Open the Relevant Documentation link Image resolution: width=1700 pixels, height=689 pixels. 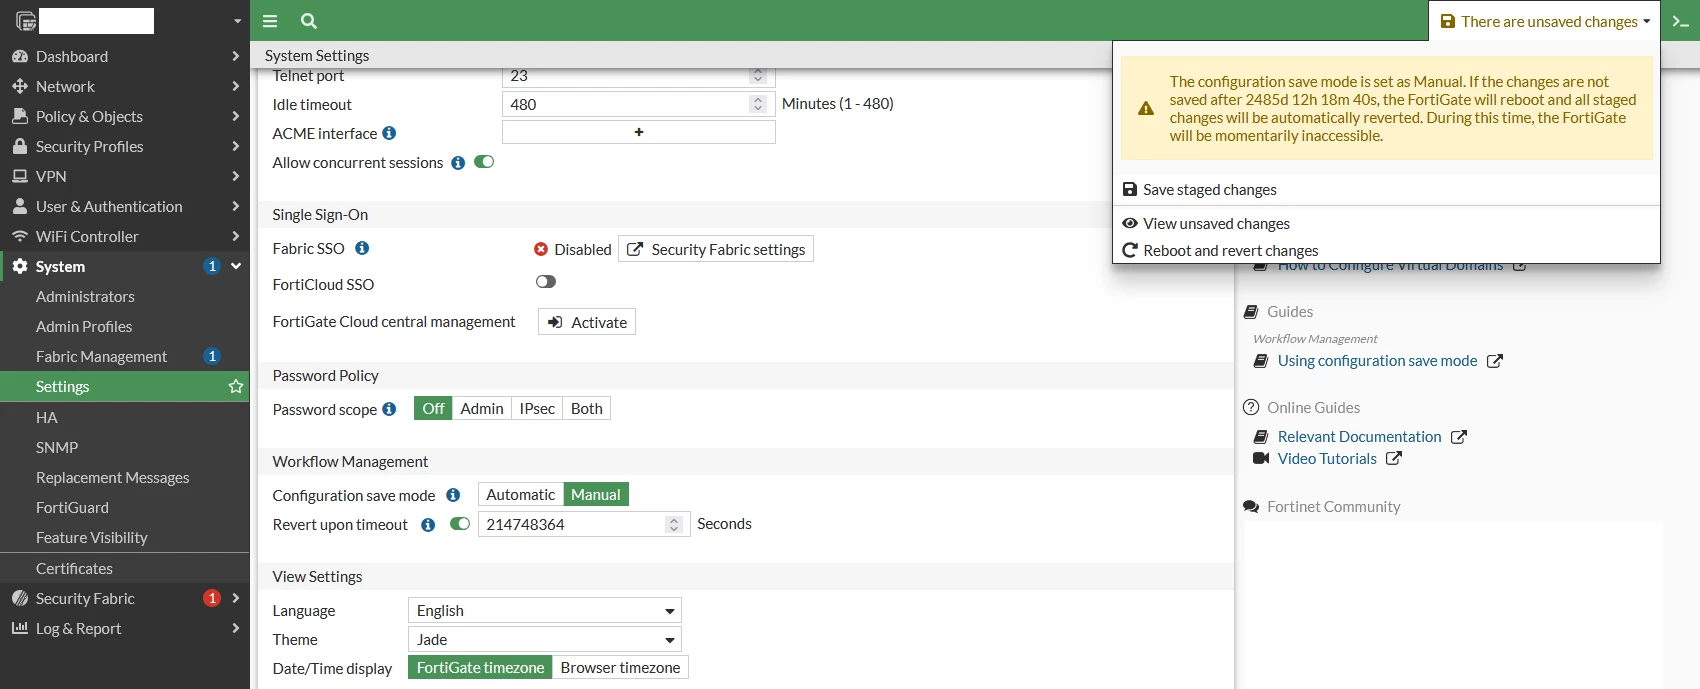click(x=1359, y=437)
